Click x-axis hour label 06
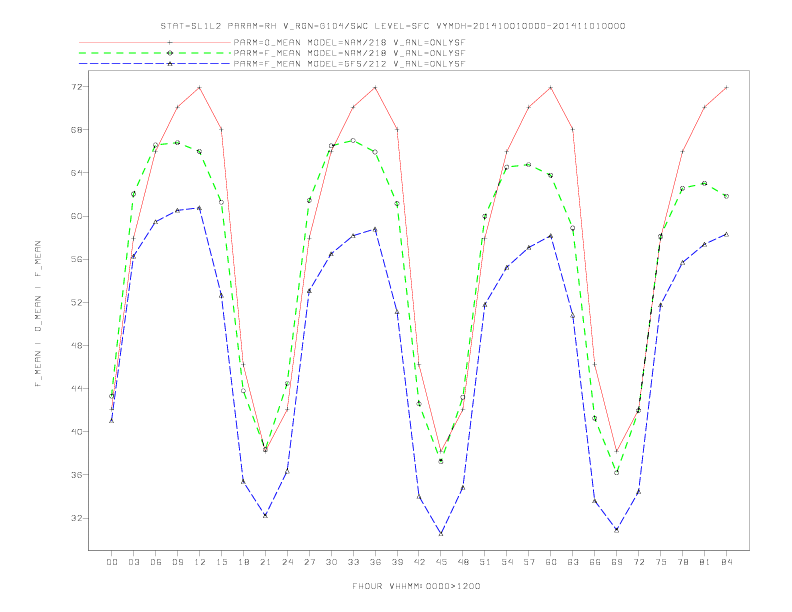Viewport: 792px width, 612px height. coord(156,562)
